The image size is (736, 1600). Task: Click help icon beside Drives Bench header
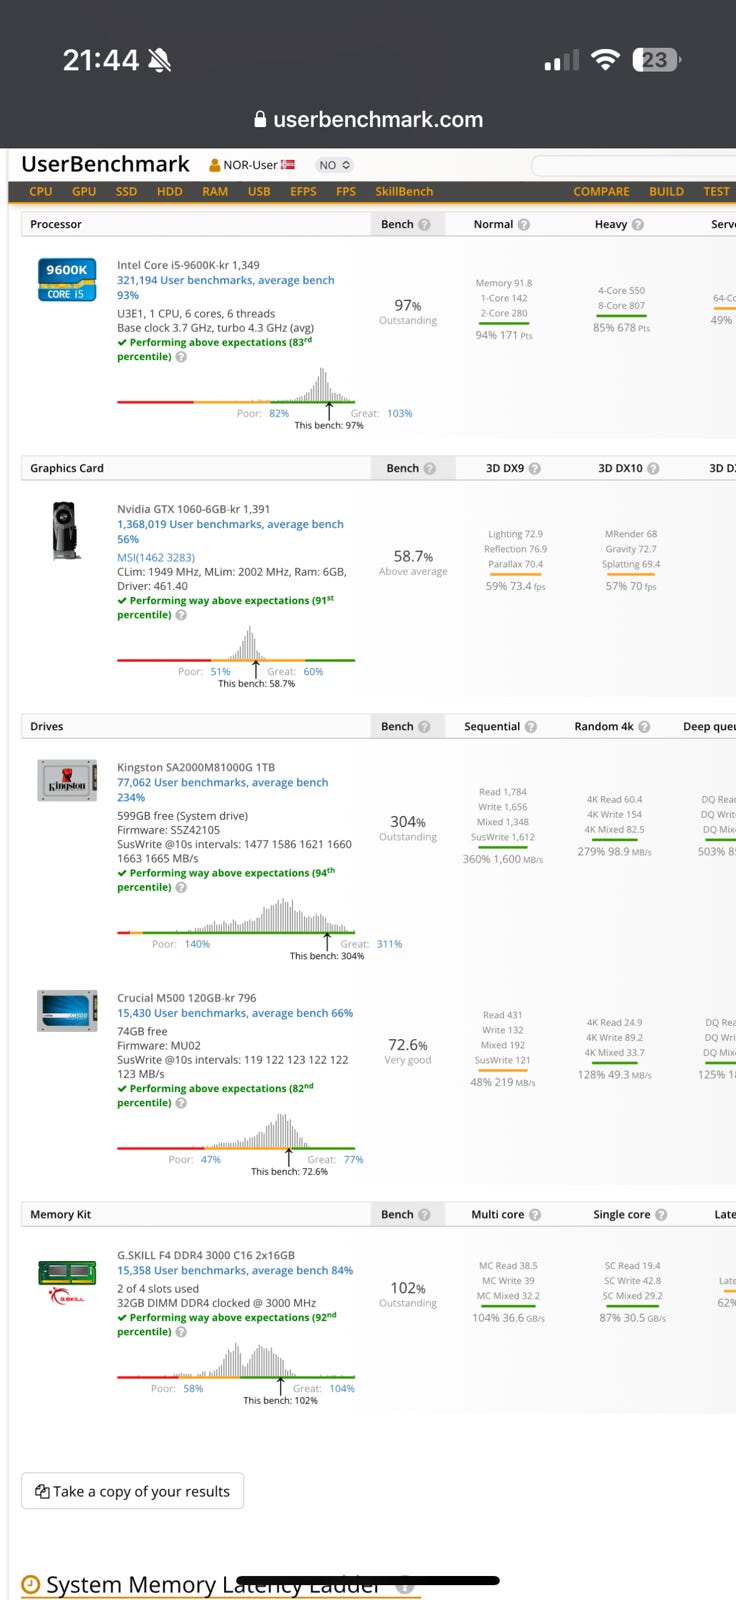click(424, 726)
